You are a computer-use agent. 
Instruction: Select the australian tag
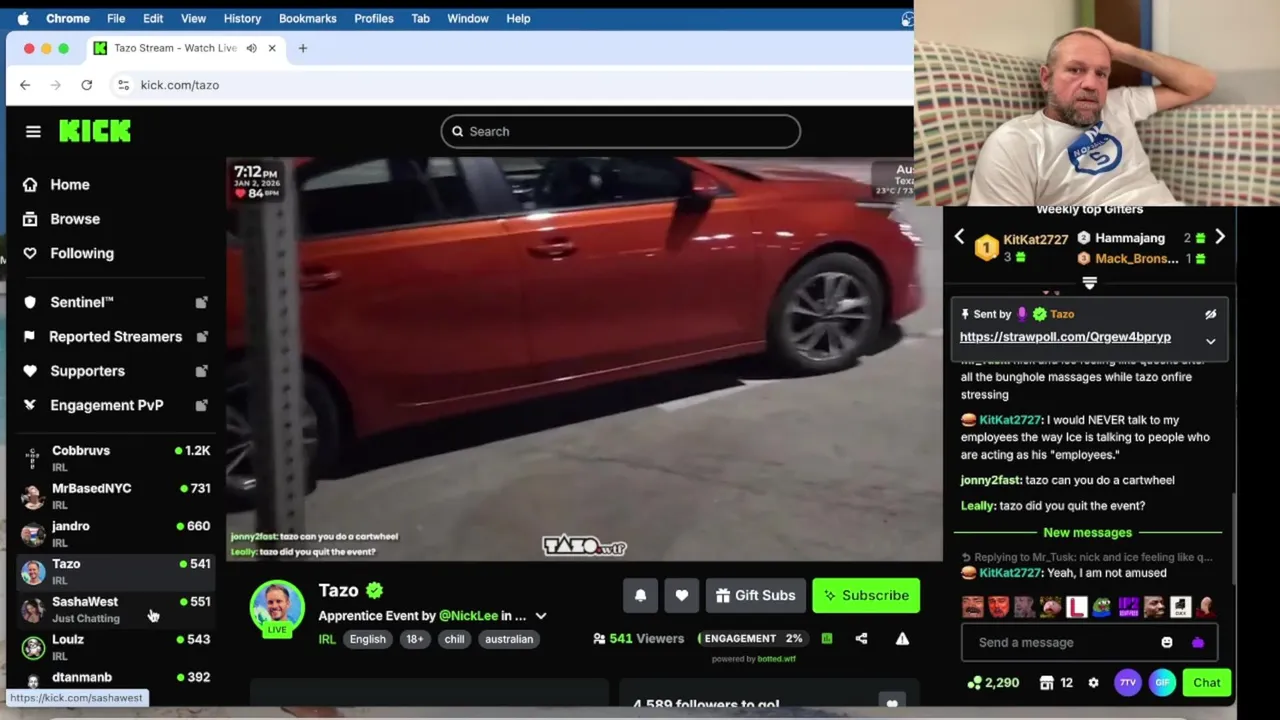point(509,639)
